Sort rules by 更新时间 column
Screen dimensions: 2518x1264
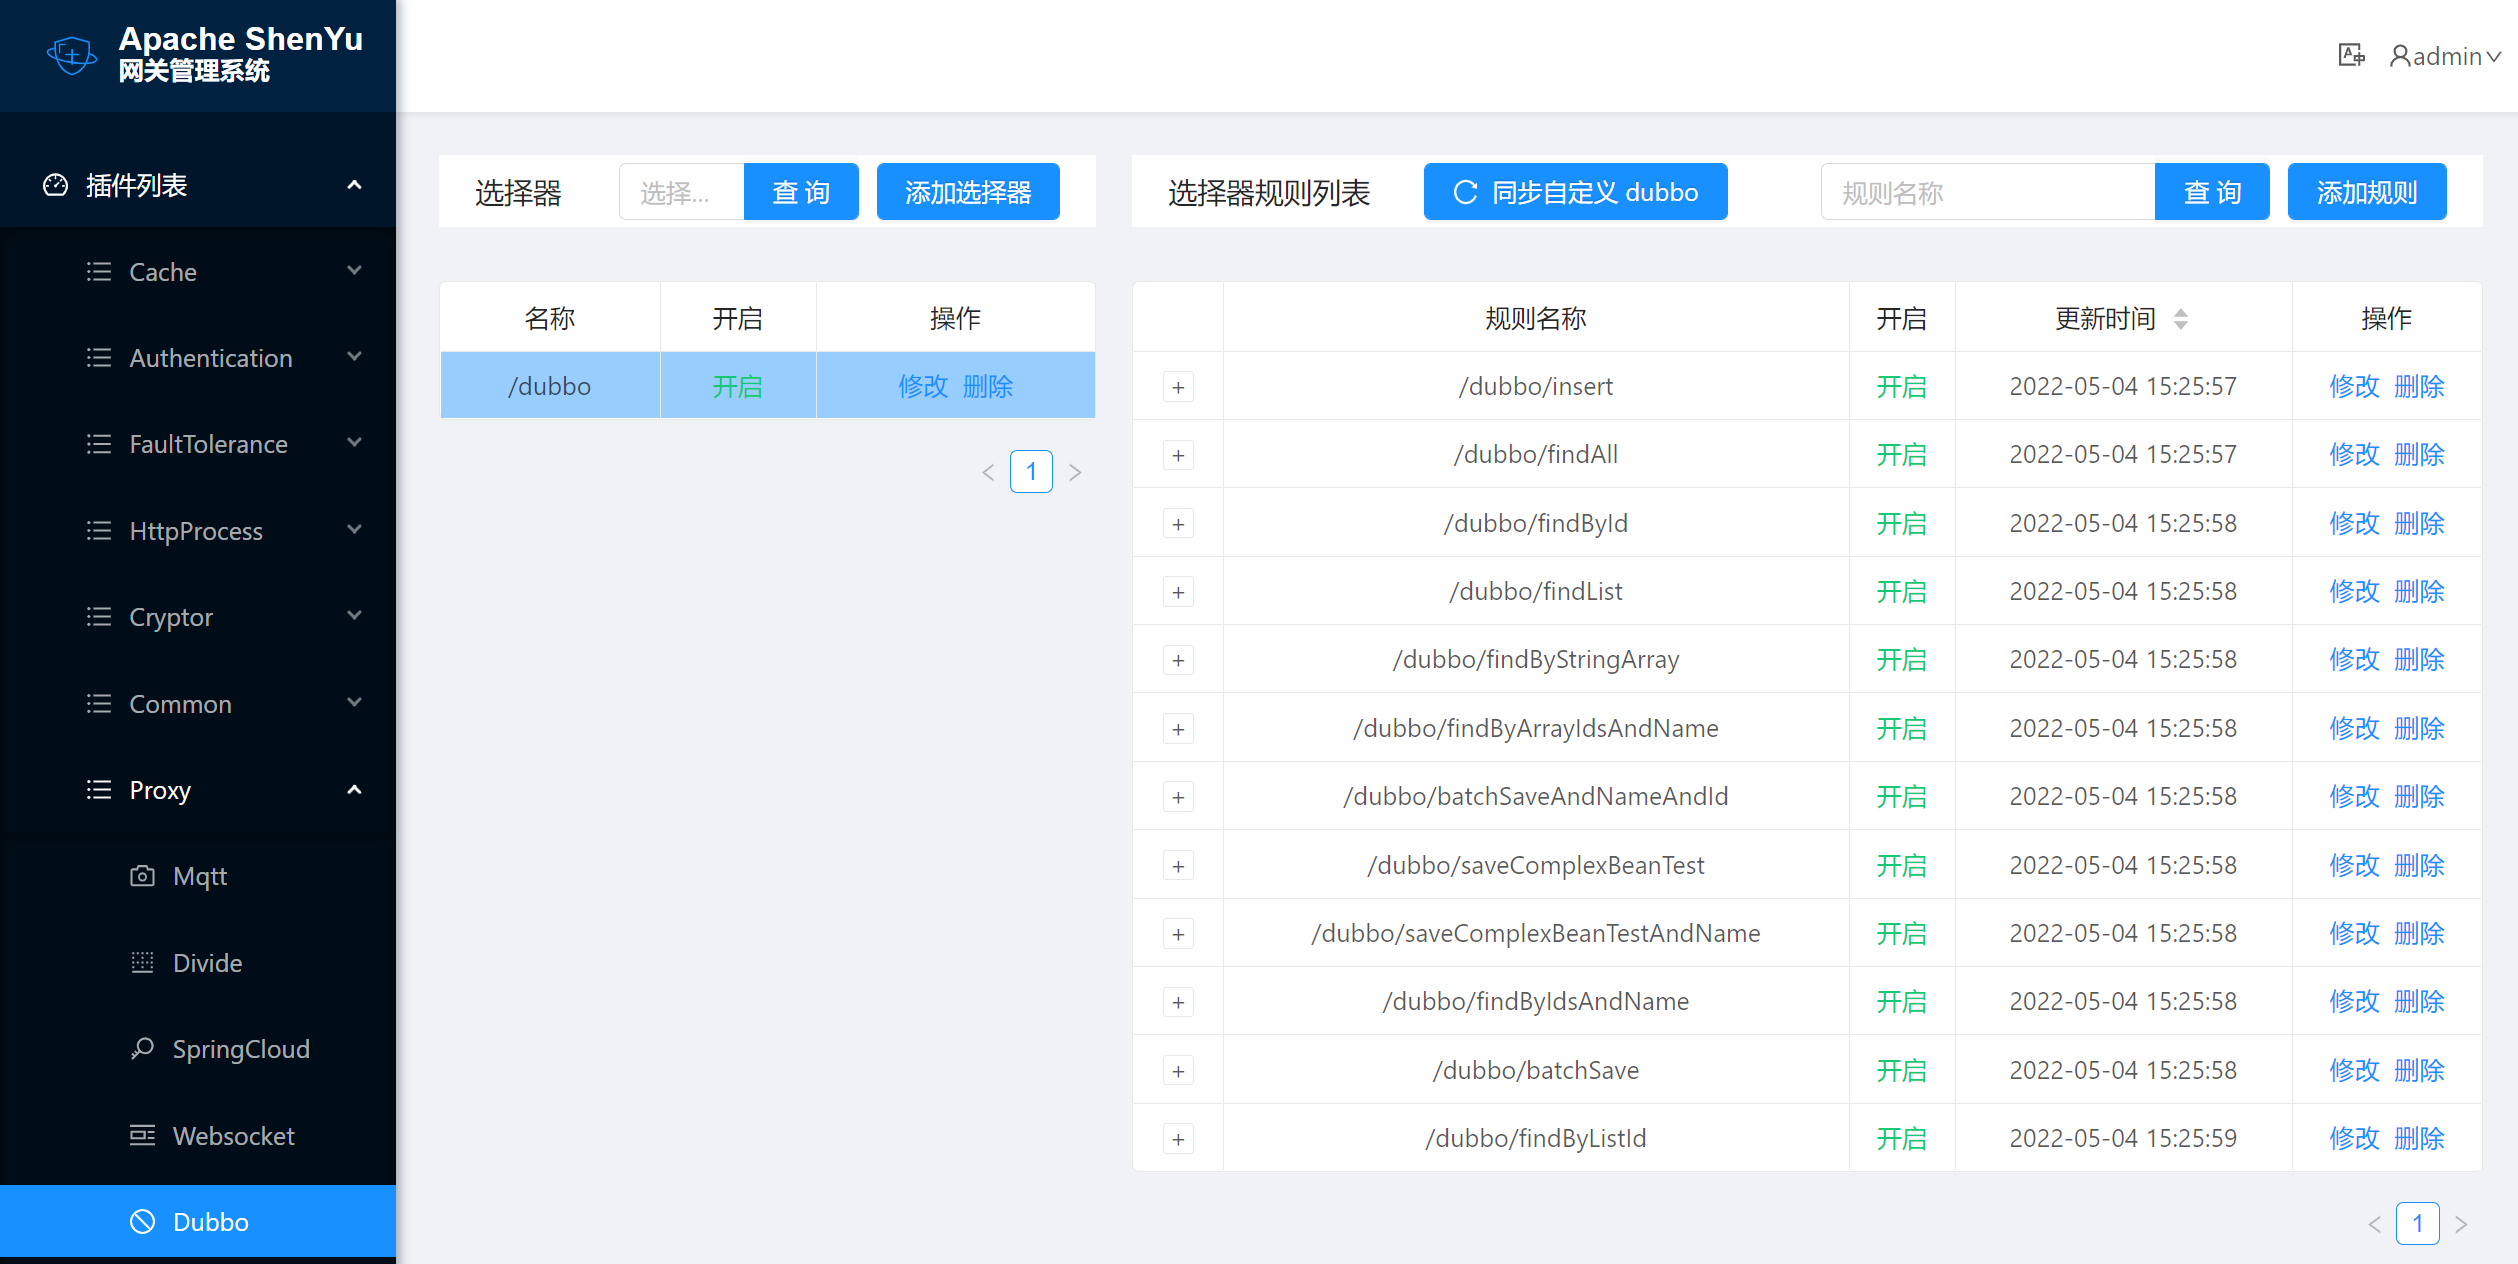[2180, 319]
